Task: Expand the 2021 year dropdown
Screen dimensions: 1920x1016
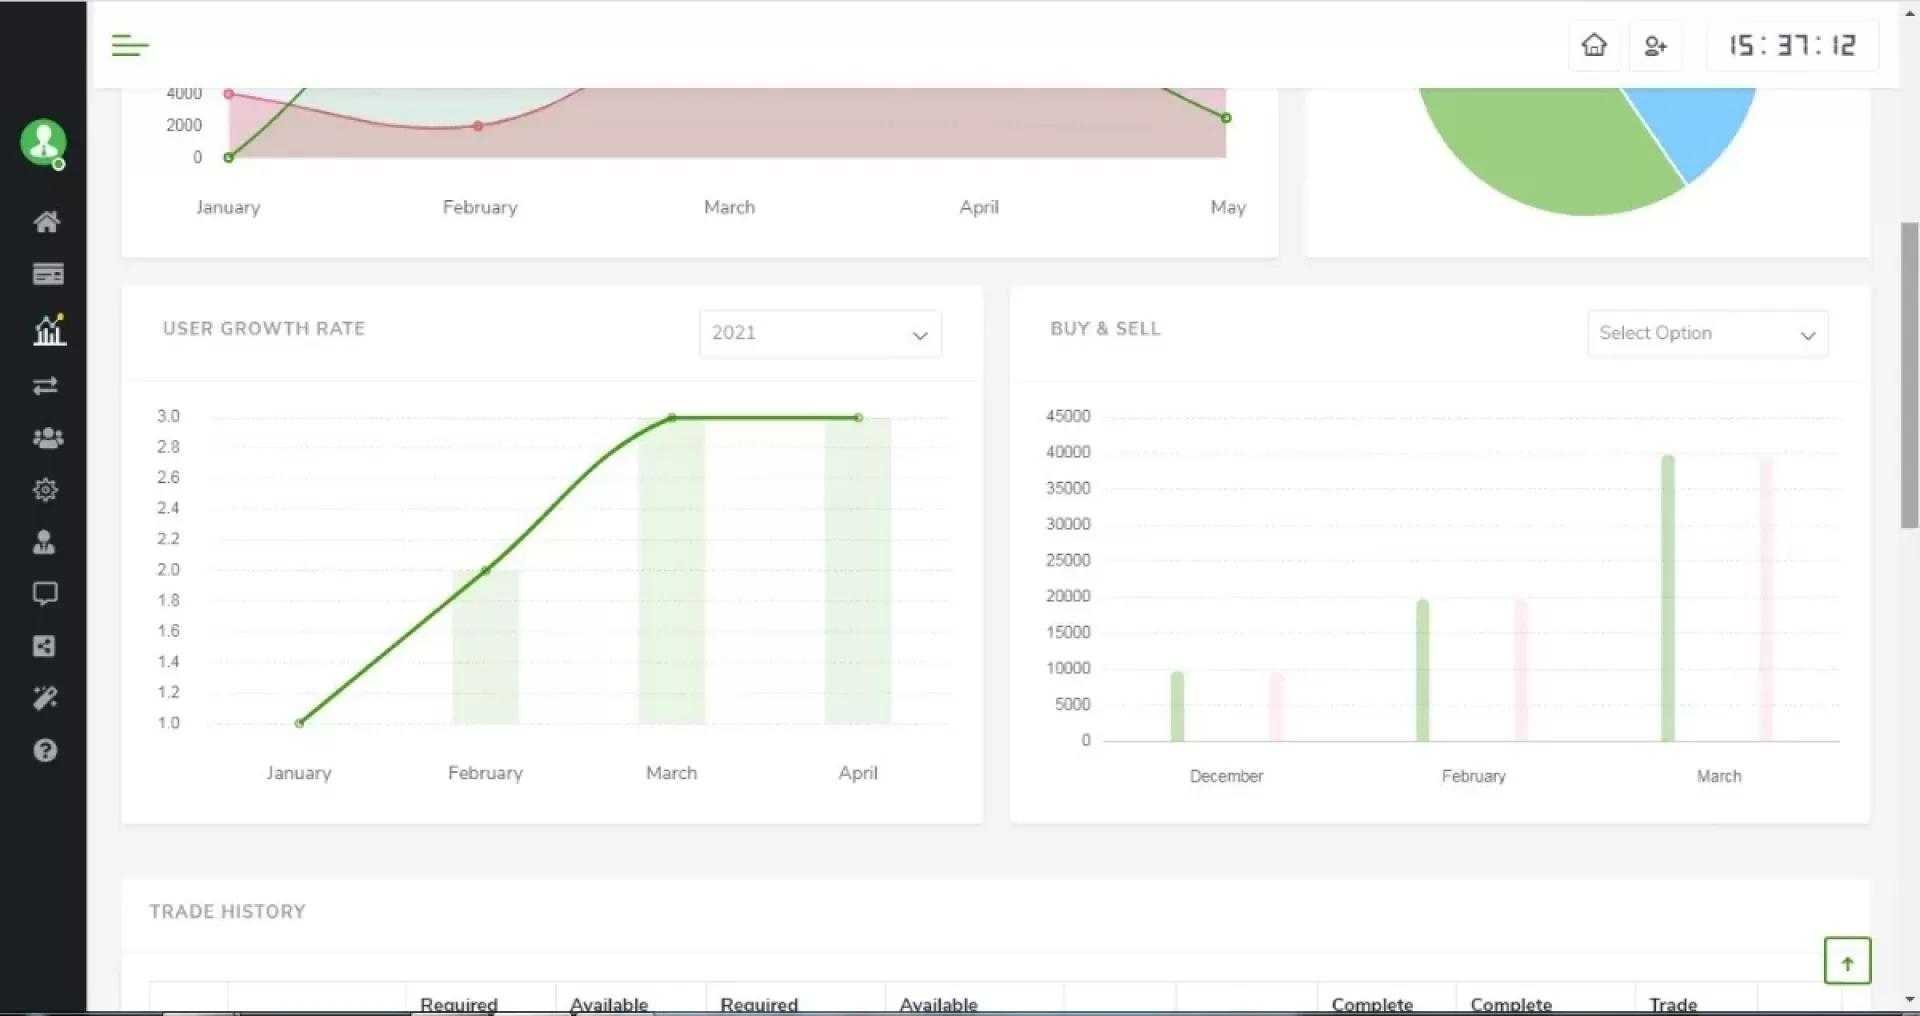Action: pos(820,334)
